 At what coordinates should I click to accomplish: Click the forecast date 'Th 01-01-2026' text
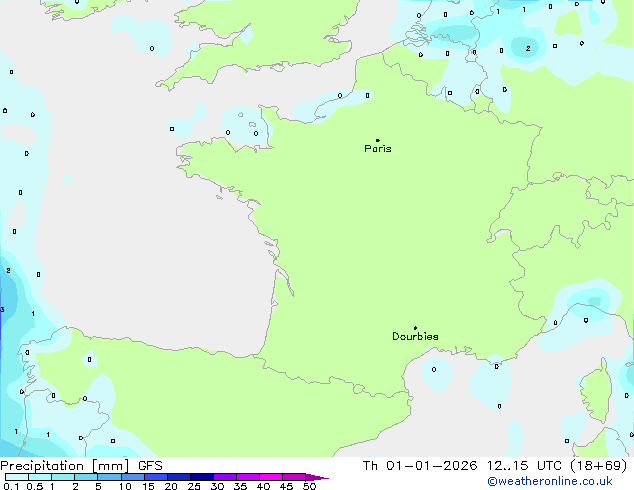(420, 466)
